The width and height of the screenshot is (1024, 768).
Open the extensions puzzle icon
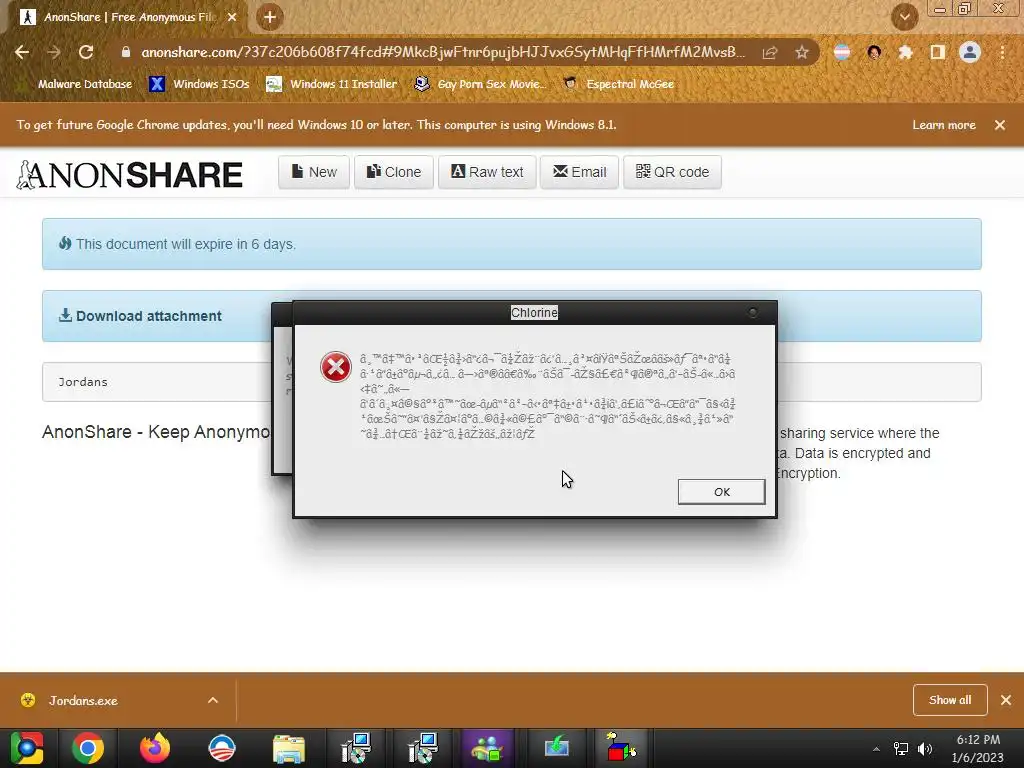pos(905,52)
